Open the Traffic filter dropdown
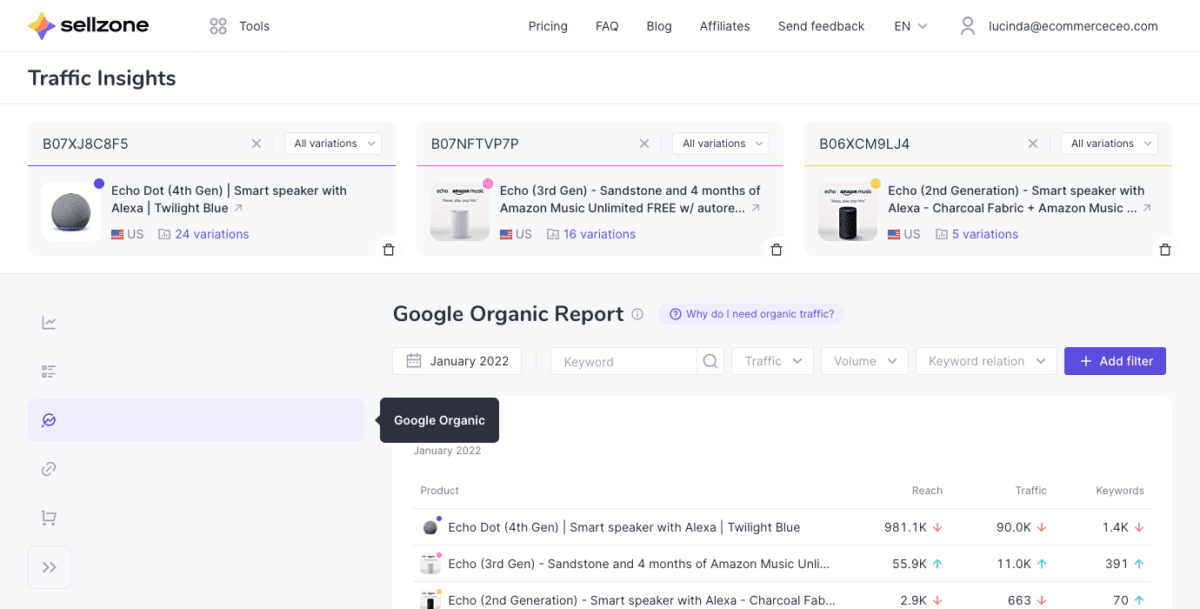Screen dimensions: 1200x609 point(772,361)
